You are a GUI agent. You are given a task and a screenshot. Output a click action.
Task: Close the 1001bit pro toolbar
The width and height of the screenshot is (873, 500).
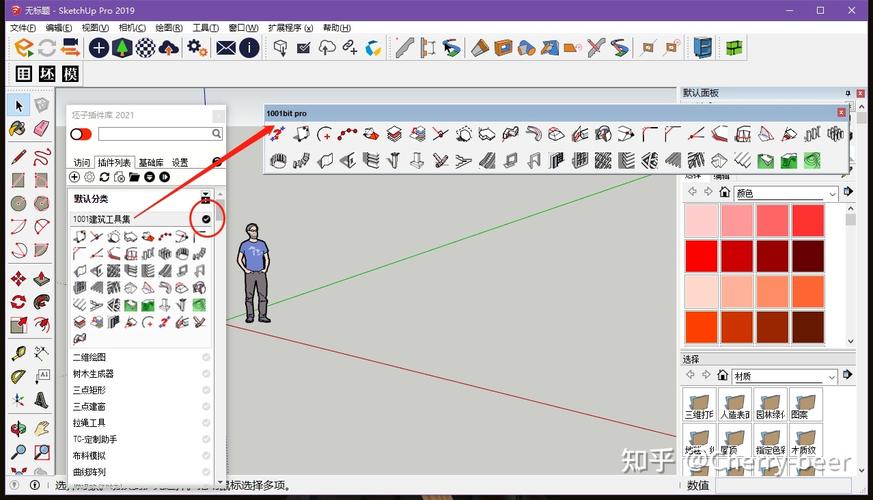841,113
